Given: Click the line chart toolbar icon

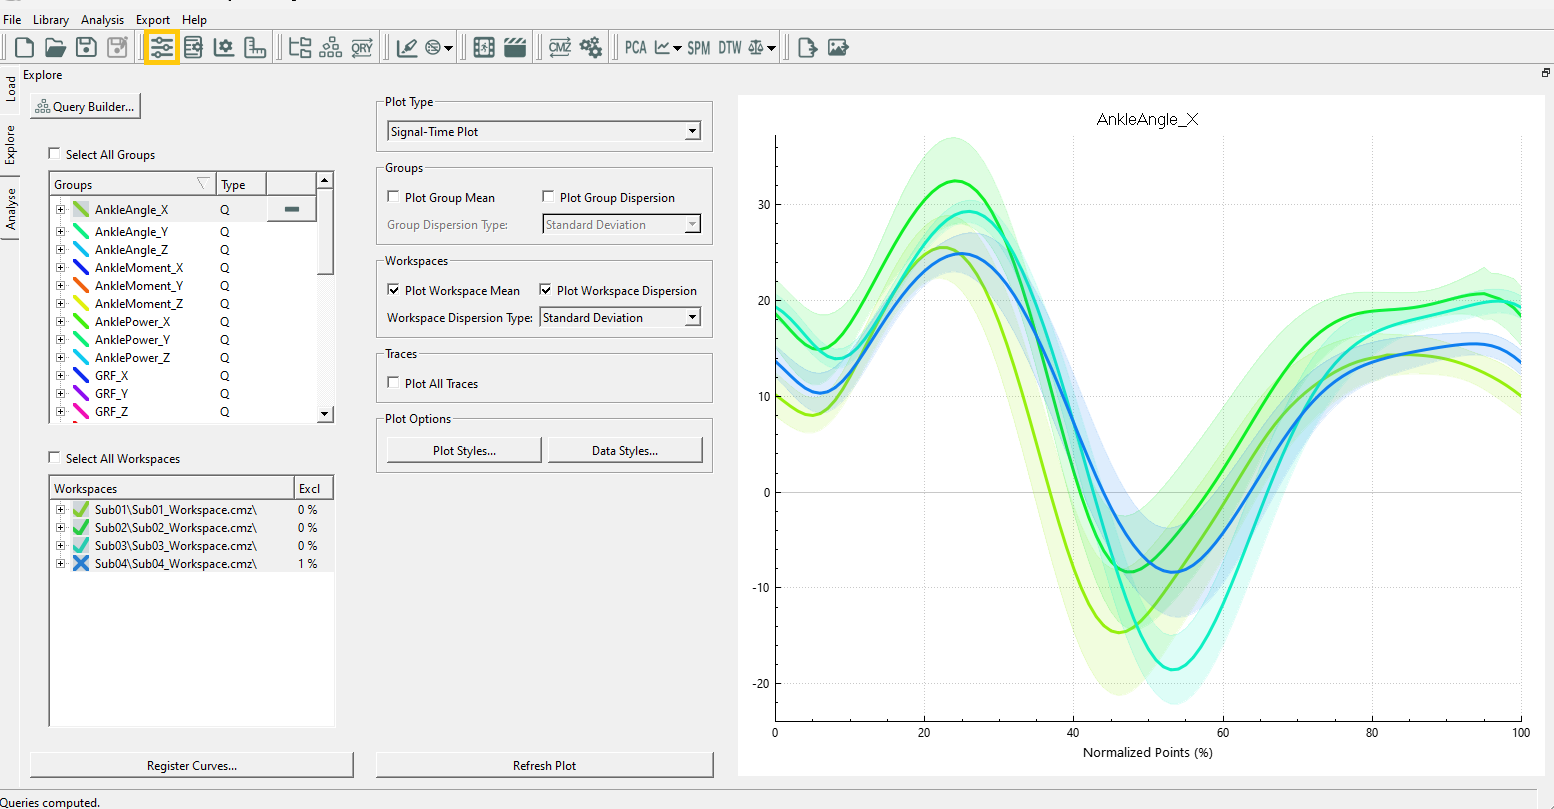Looking at the screenshot, I should (662, 47).
